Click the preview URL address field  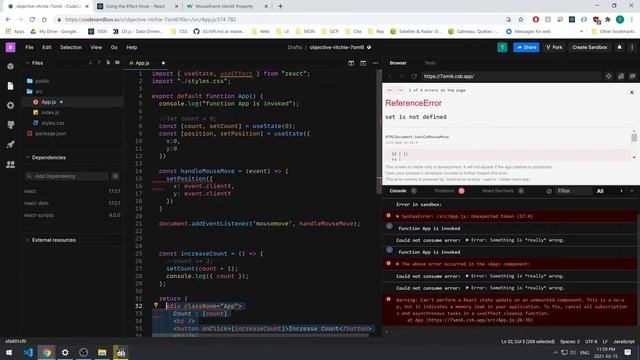(511, 76)
